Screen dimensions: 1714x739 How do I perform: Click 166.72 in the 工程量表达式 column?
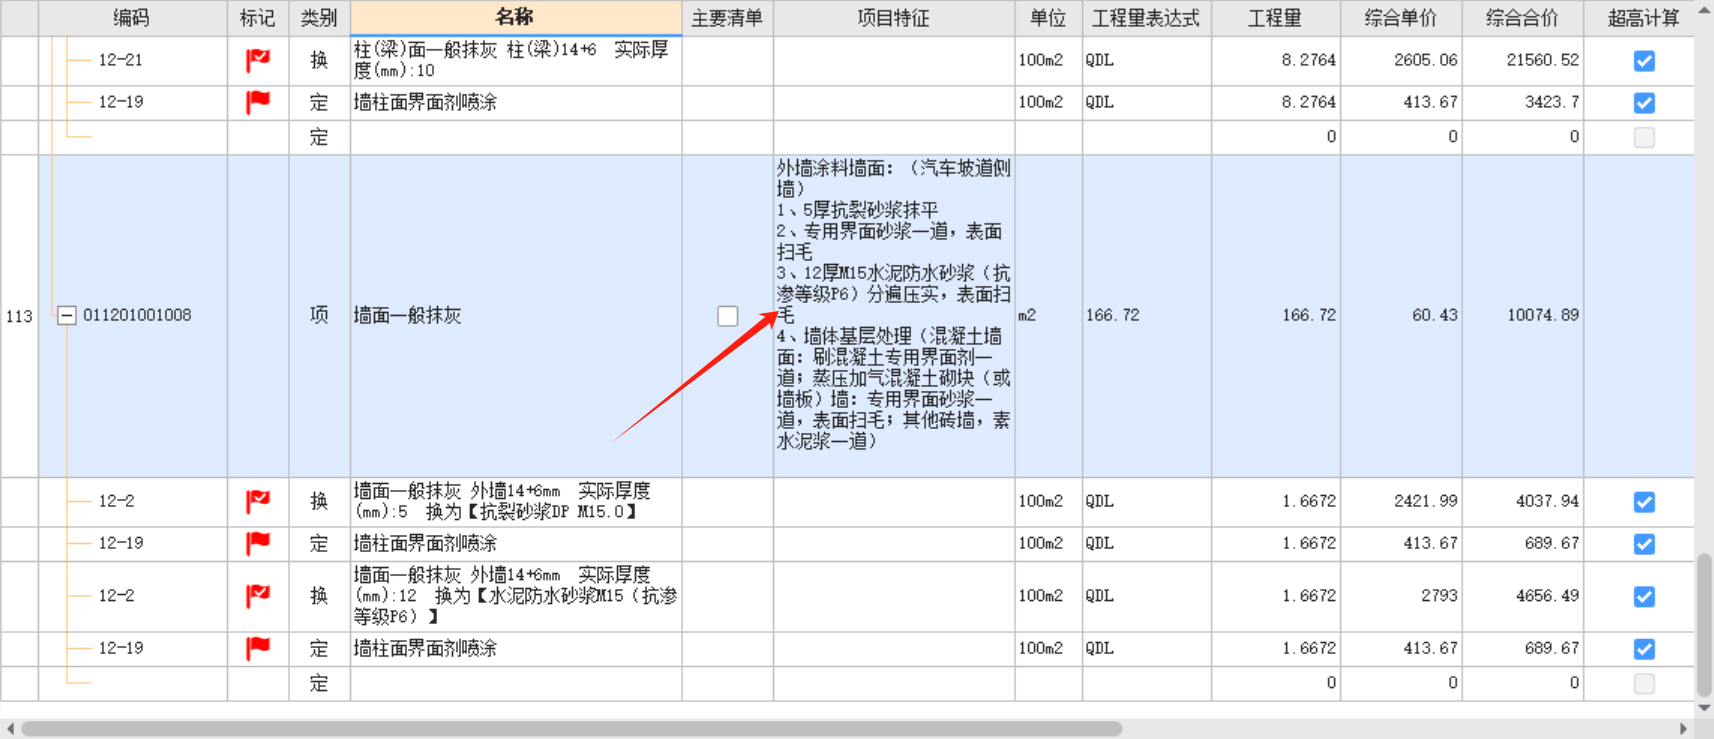click(x=1146, y=316)
